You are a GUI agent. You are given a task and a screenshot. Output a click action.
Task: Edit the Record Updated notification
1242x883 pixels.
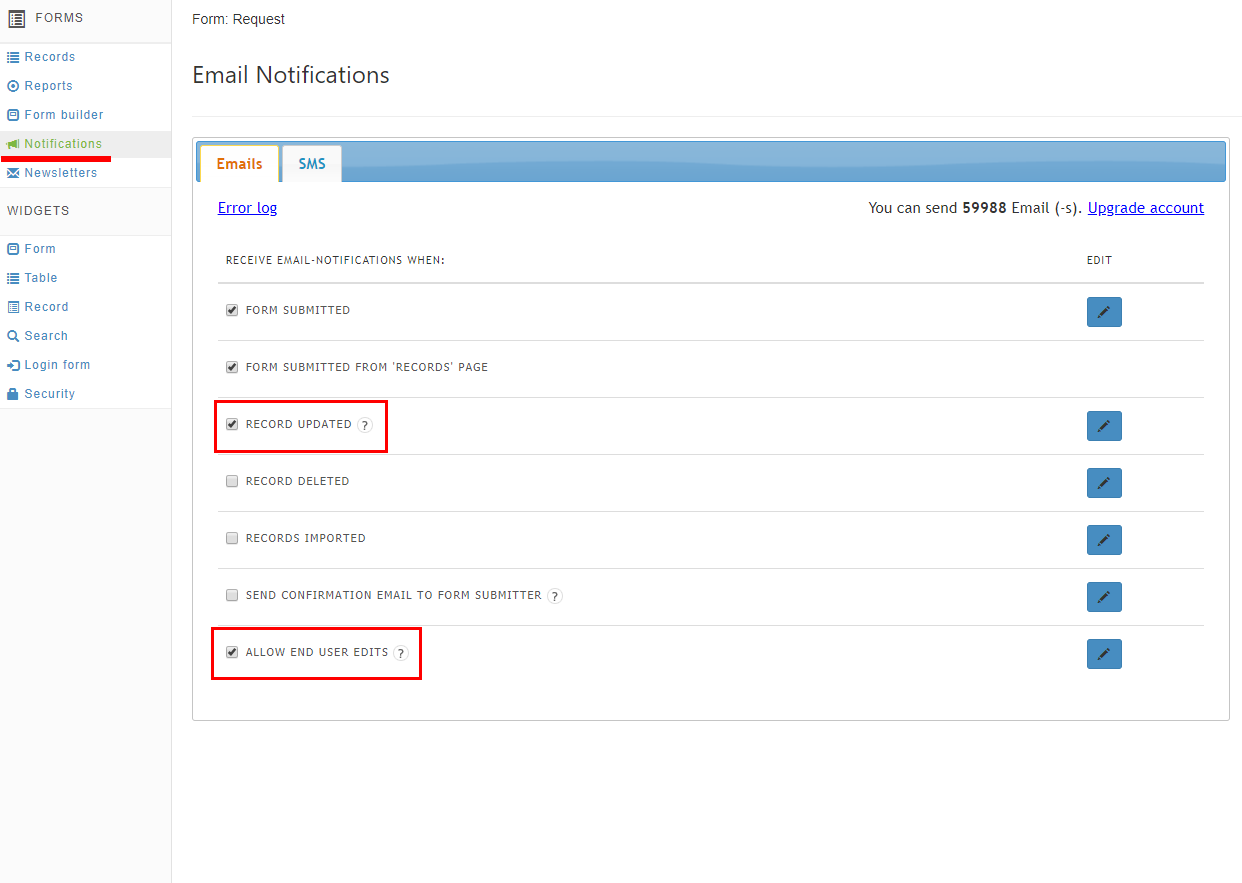[1104, 426]
